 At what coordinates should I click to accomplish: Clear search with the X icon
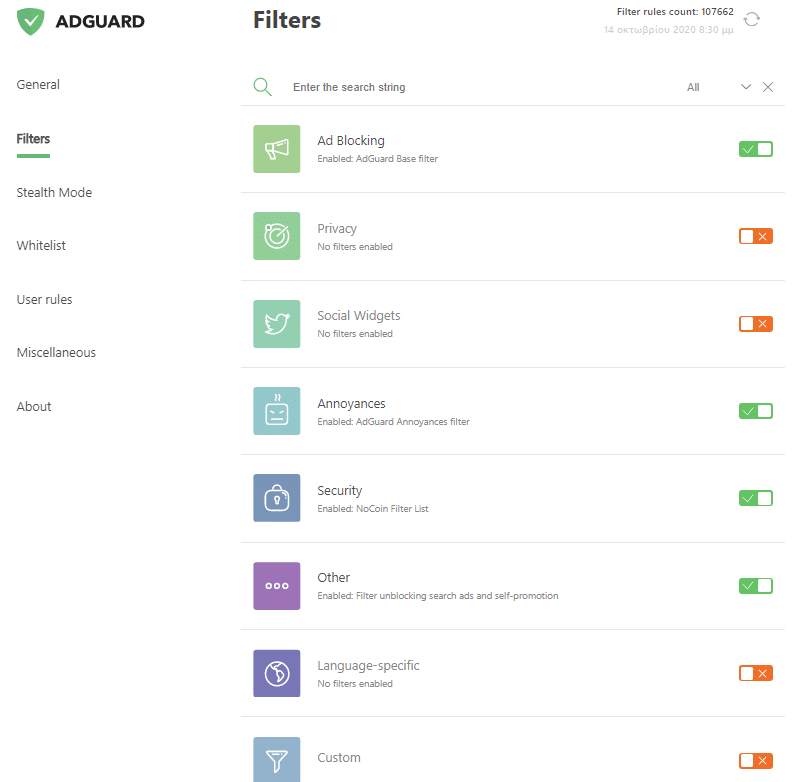(x=768, y=87)
